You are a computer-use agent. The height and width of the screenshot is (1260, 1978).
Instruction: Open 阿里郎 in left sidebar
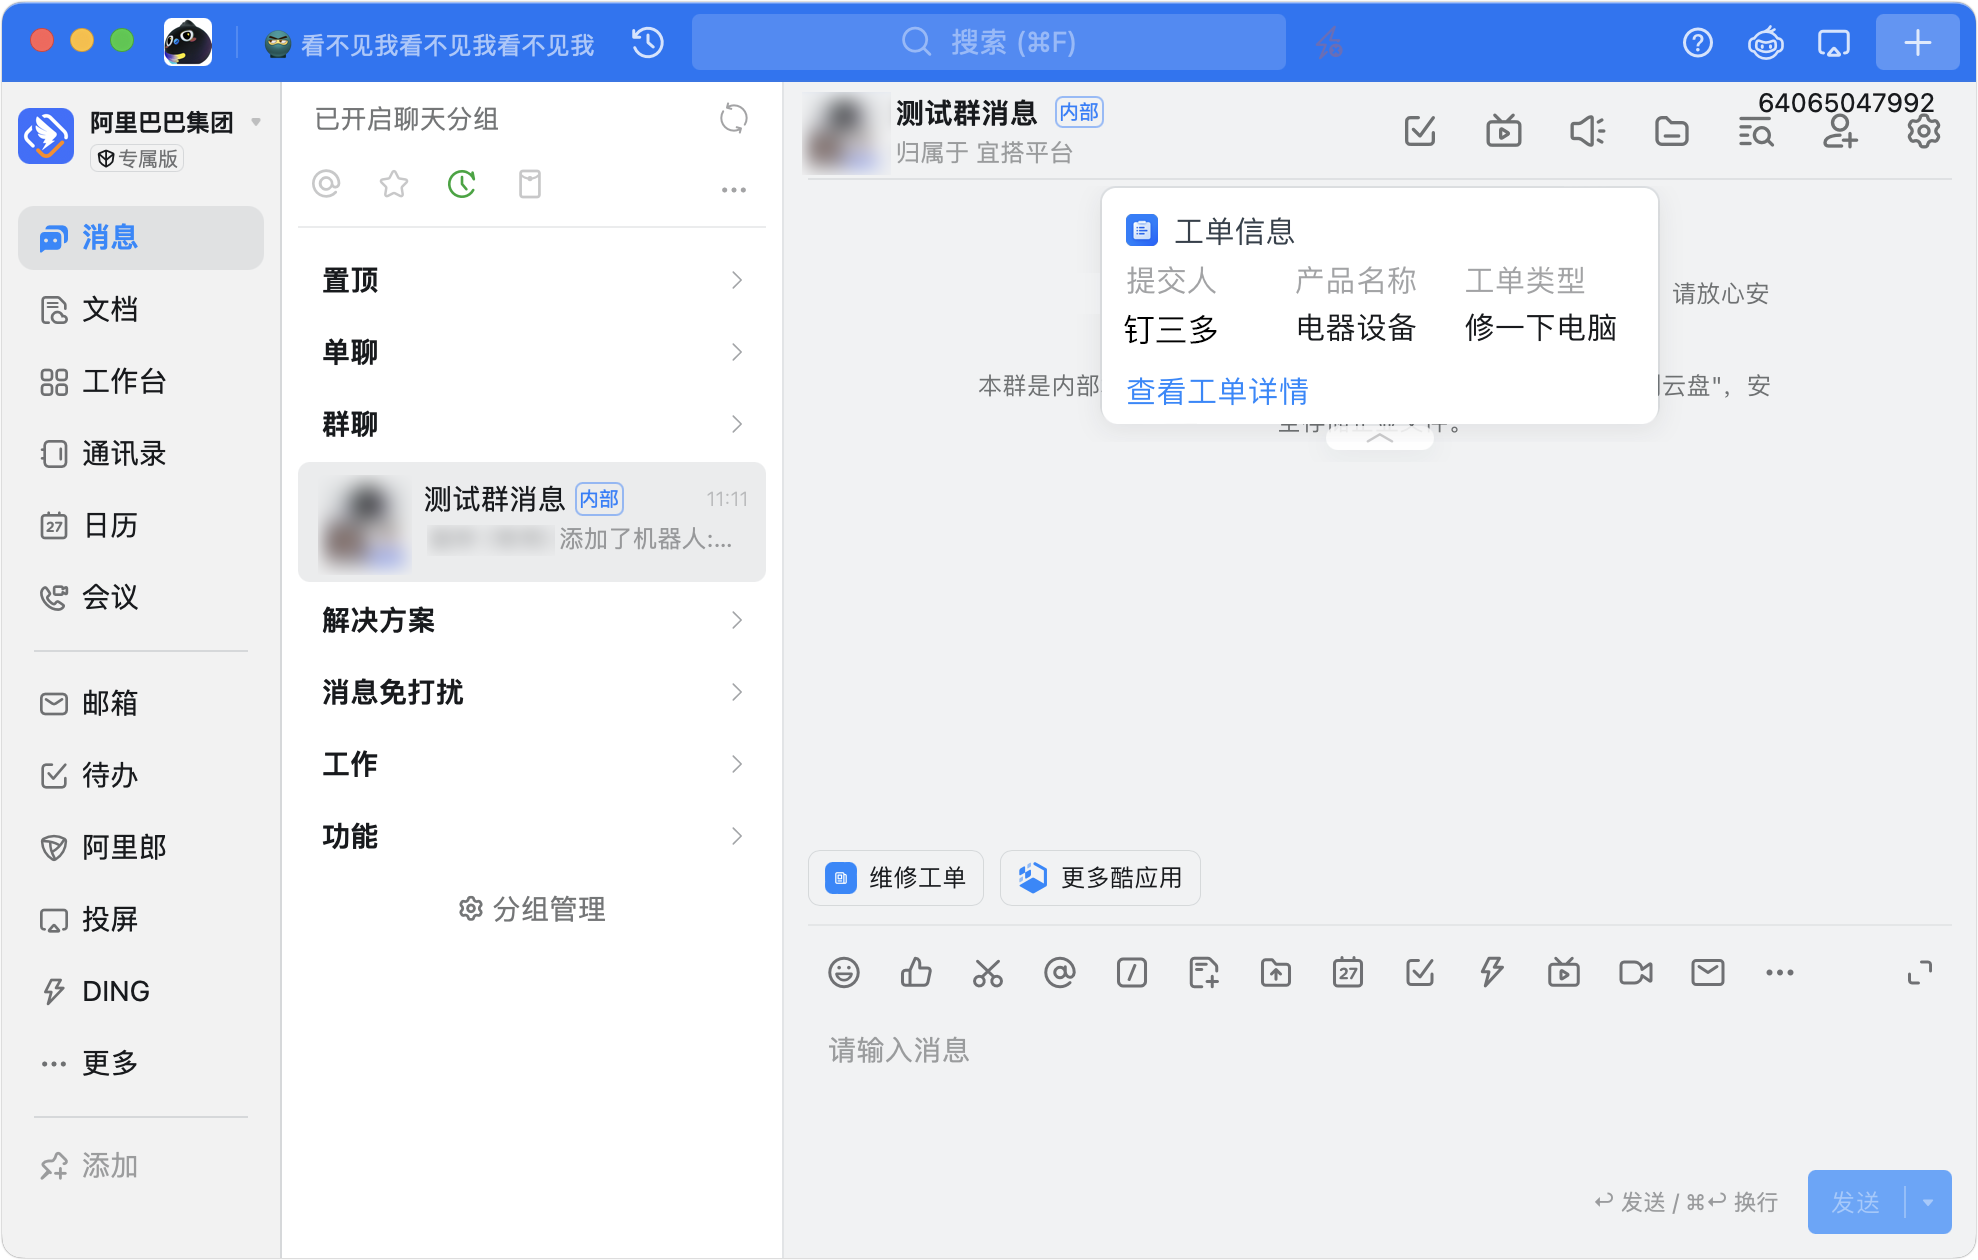(141, 848)
